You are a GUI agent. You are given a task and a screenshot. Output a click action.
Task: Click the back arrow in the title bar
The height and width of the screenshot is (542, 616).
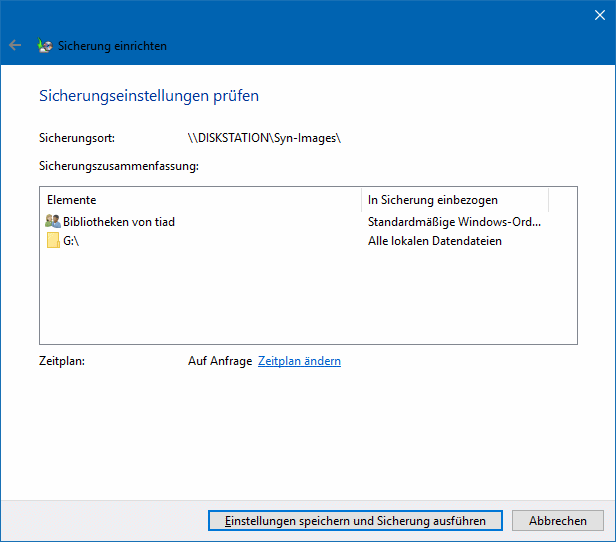(x=15, y=45)
